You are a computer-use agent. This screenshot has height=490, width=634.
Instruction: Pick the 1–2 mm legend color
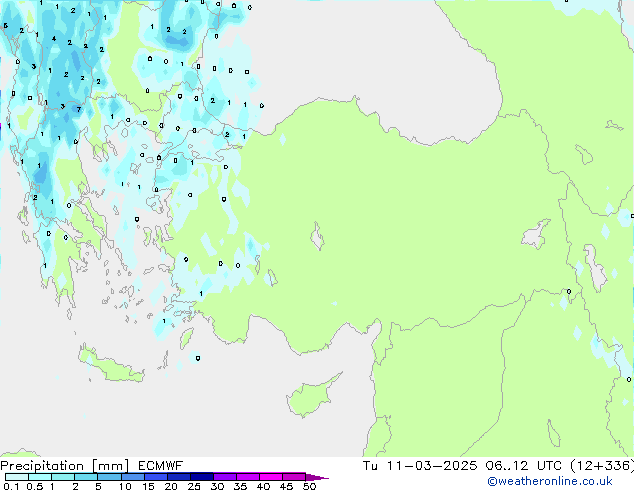pos(63,477)
